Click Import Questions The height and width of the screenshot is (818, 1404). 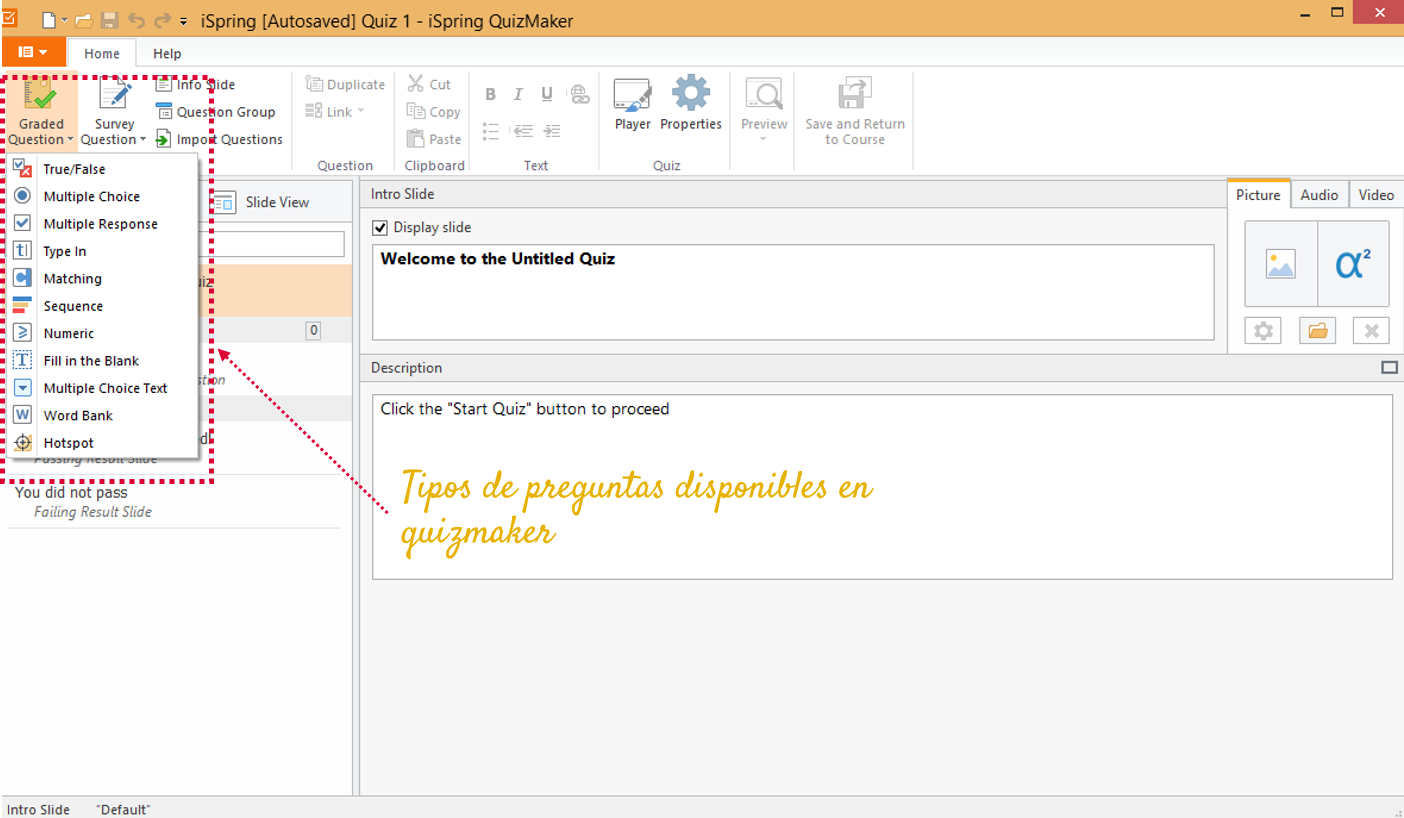tap(219, 139)
